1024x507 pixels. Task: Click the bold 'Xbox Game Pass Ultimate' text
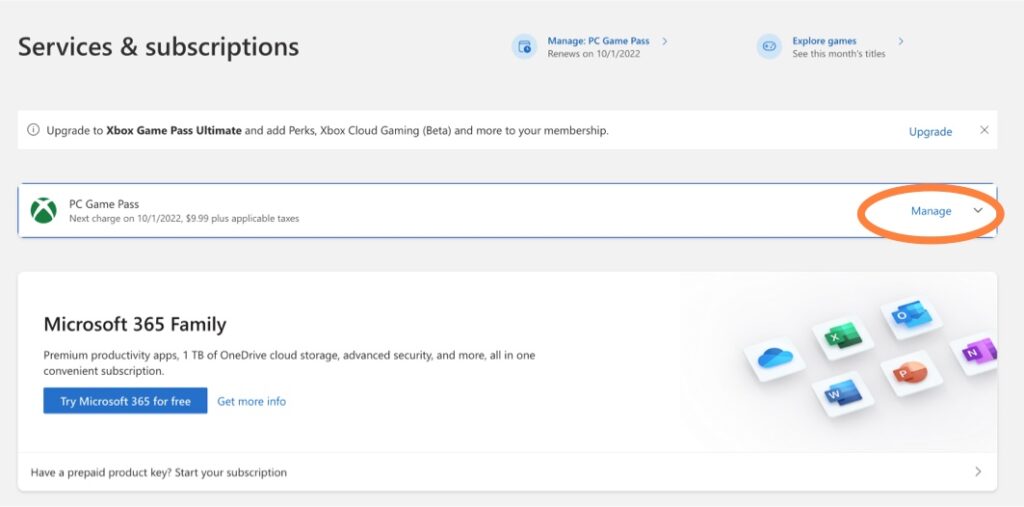pyautogui.click(x=174, y=131)
